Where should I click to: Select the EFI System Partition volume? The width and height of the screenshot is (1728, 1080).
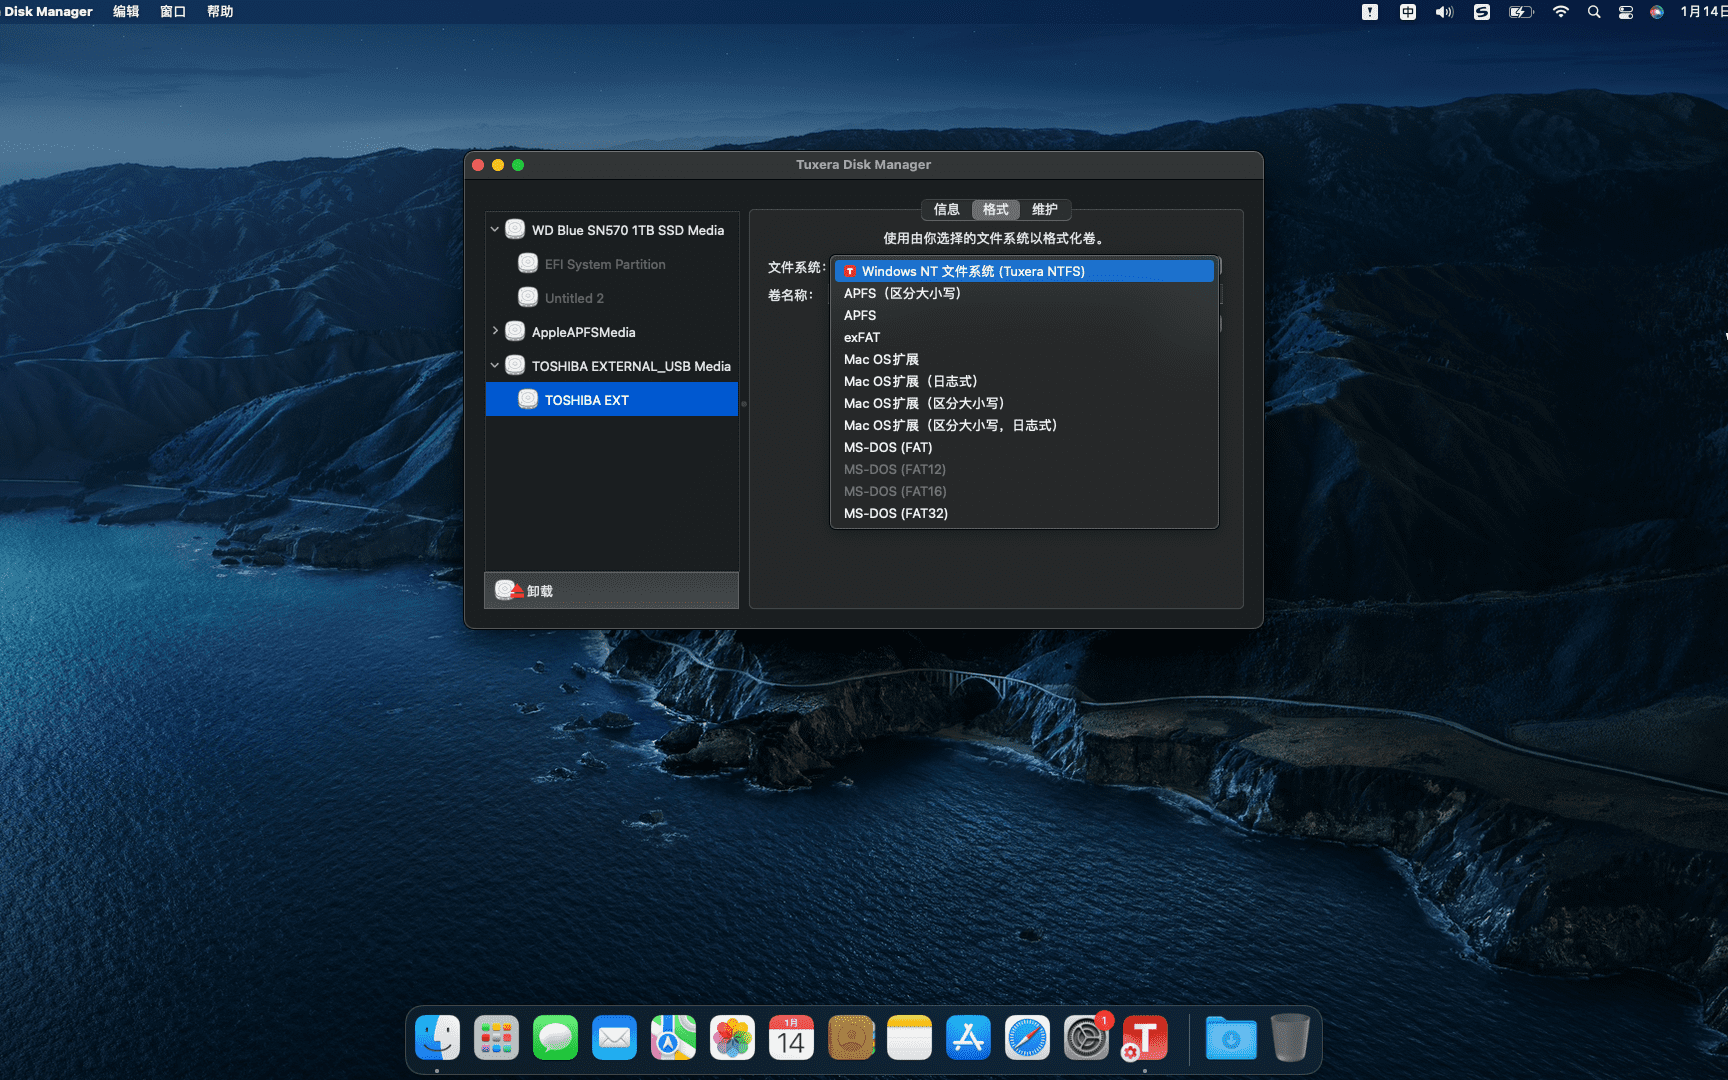coord(612,264)
